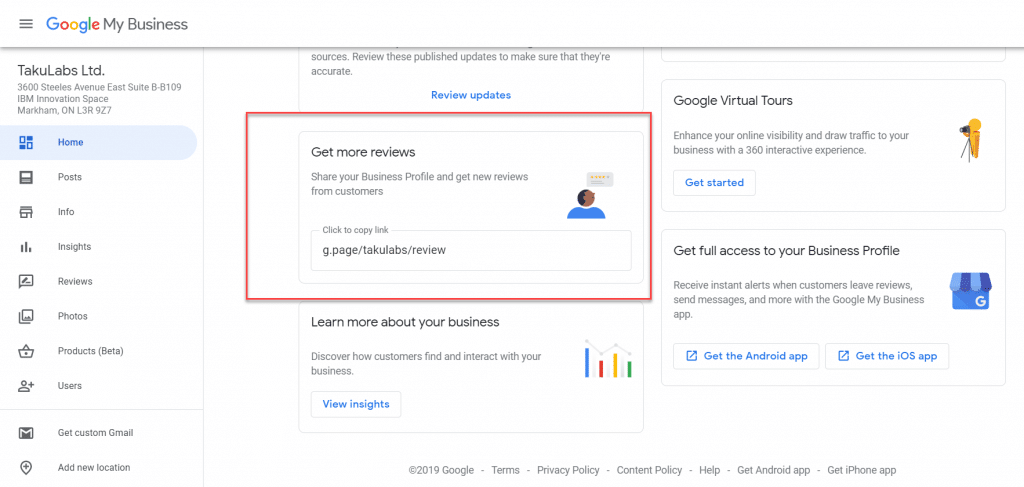Click Get the iOS app button
The image size is (1024, 487).
[887, 356]
